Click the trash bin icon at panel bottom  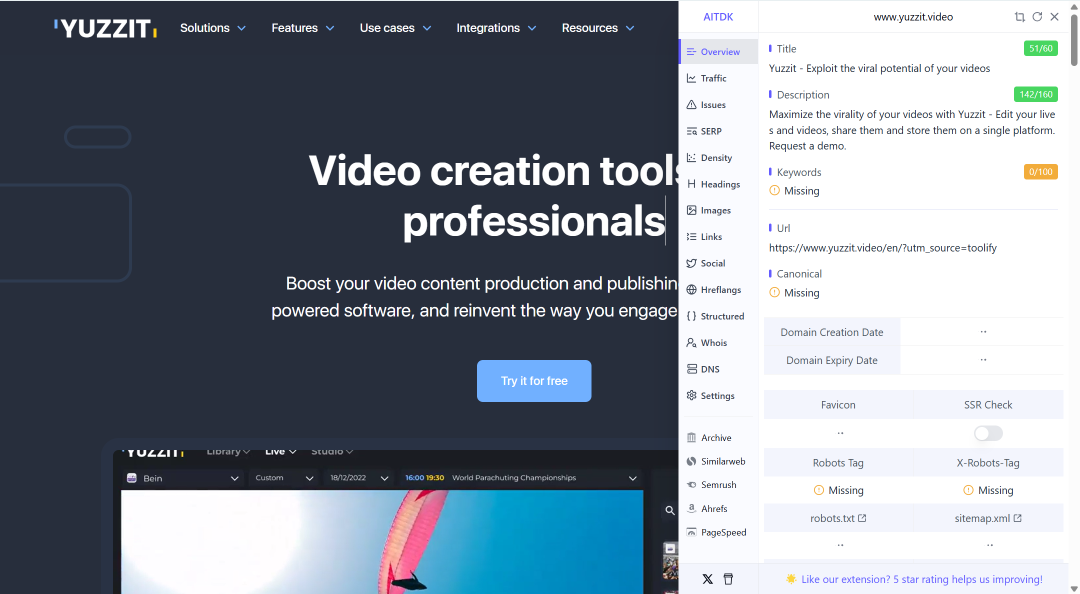(728, 579)
